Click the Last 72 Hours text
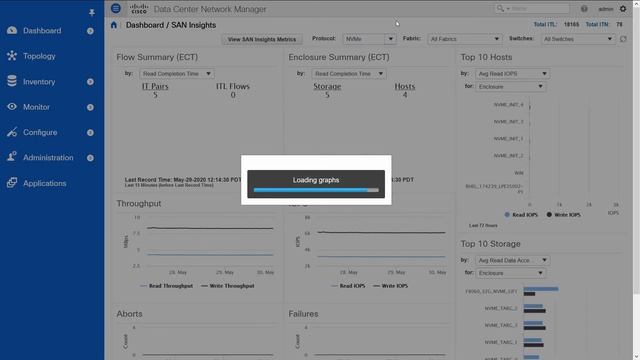The image size is (640, 360). tap(483, 225)
